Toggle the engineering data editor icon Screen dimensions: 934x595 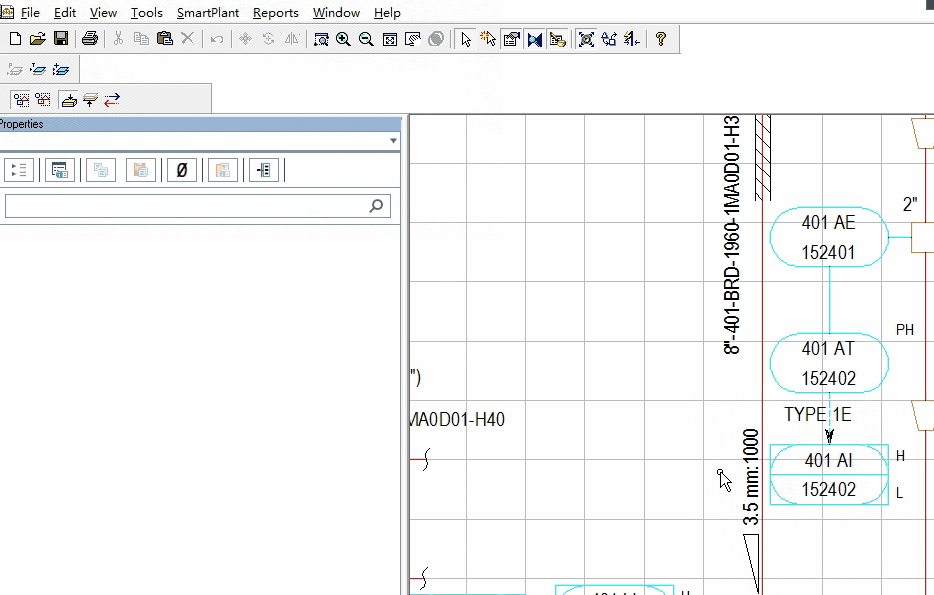point(558,39)
